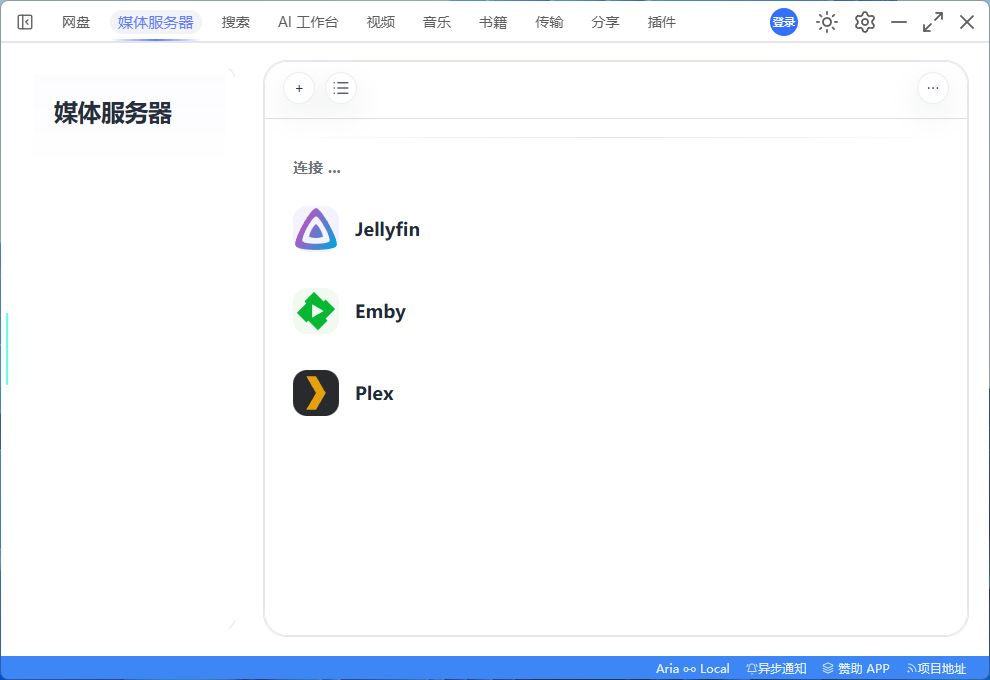Open 异步通知 notifications in status bar
The width and height of the screenshot is (990, 680).
click(777, 669)
